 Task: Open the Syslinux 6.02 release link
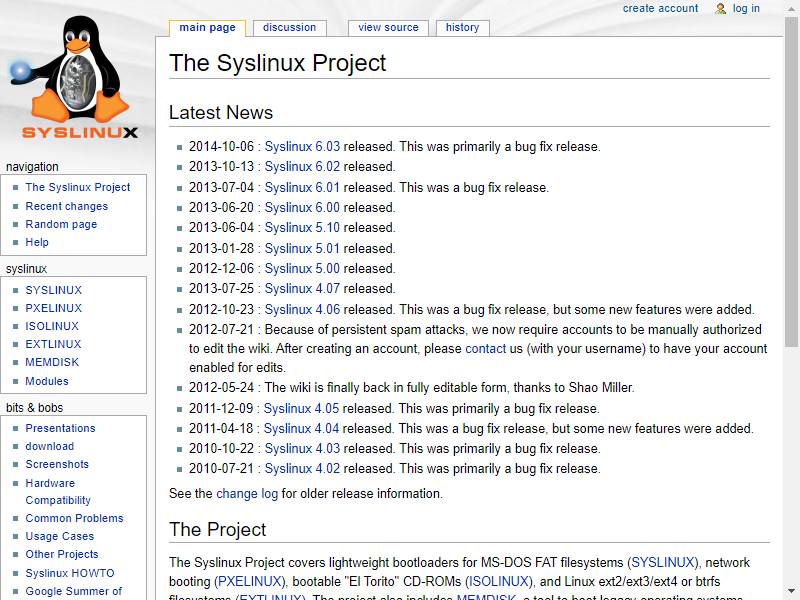coord(302,167)
